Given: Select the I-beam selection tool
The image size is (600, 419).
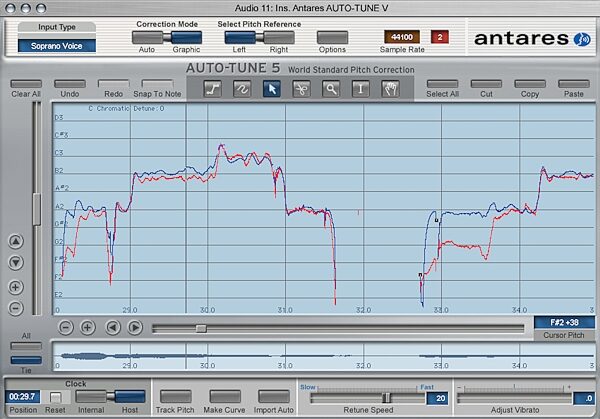Looking at the screenshot, I should pyautogui.click(x=360, y=89).
